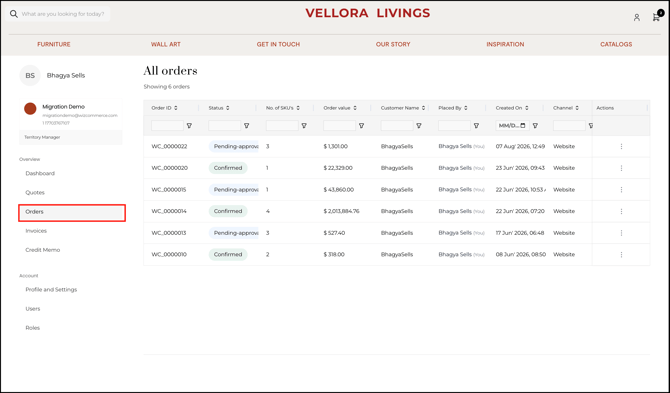Click the search box placeholder text

tap(63, 14)
